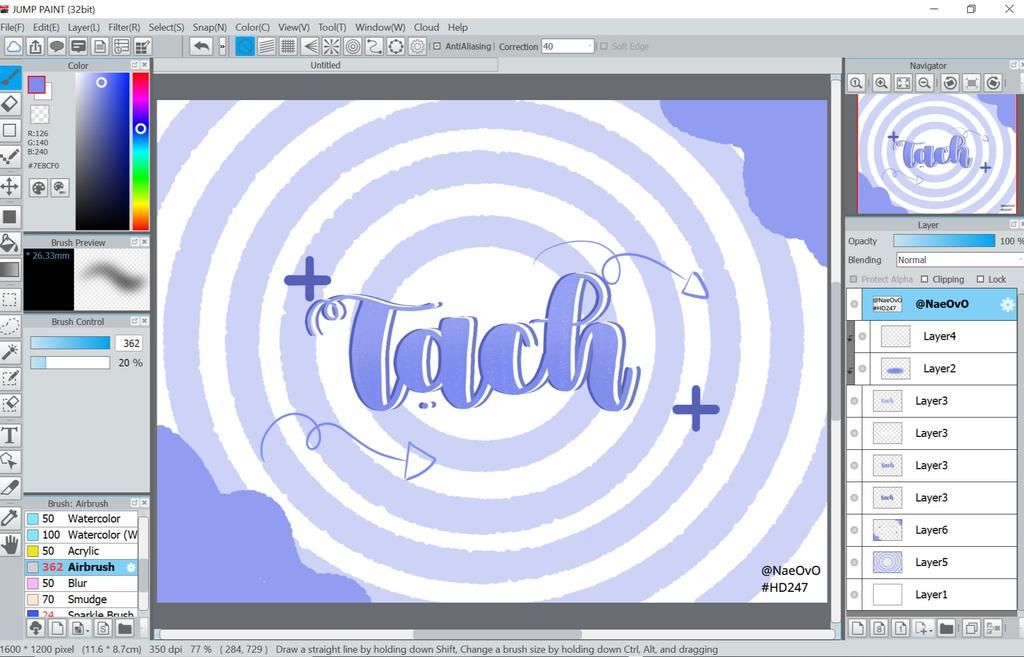Hide Layer6 using its visibility dot
The width and height of the screenshot is (1024, 657).
(x=854, y=530)
